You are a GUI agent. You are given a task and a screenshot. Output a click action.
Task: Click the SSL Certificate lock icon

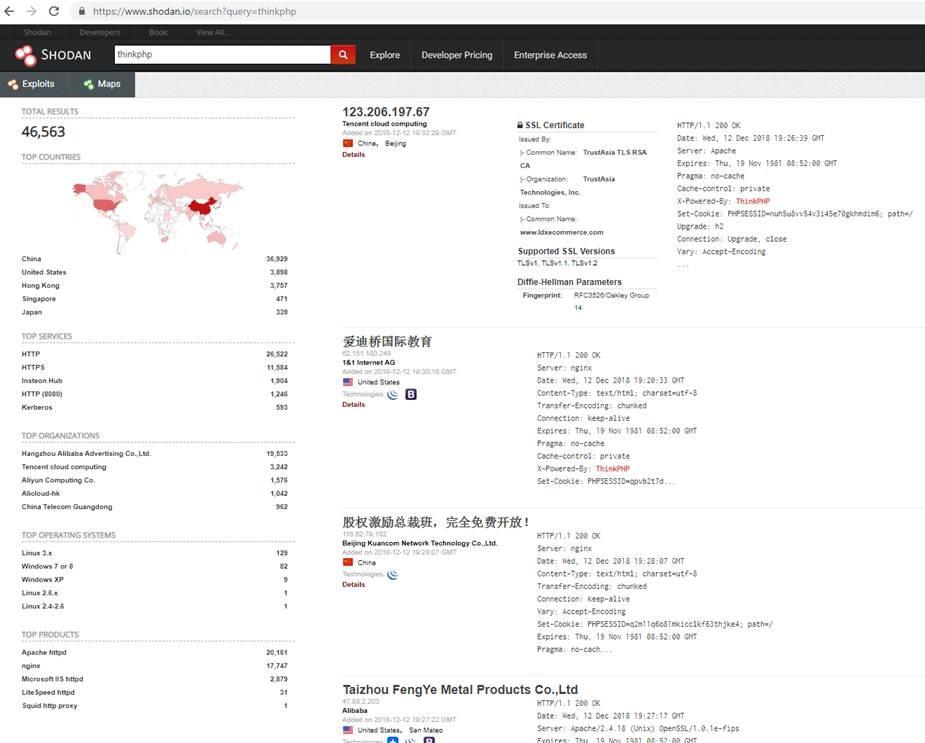coord(520,125)
